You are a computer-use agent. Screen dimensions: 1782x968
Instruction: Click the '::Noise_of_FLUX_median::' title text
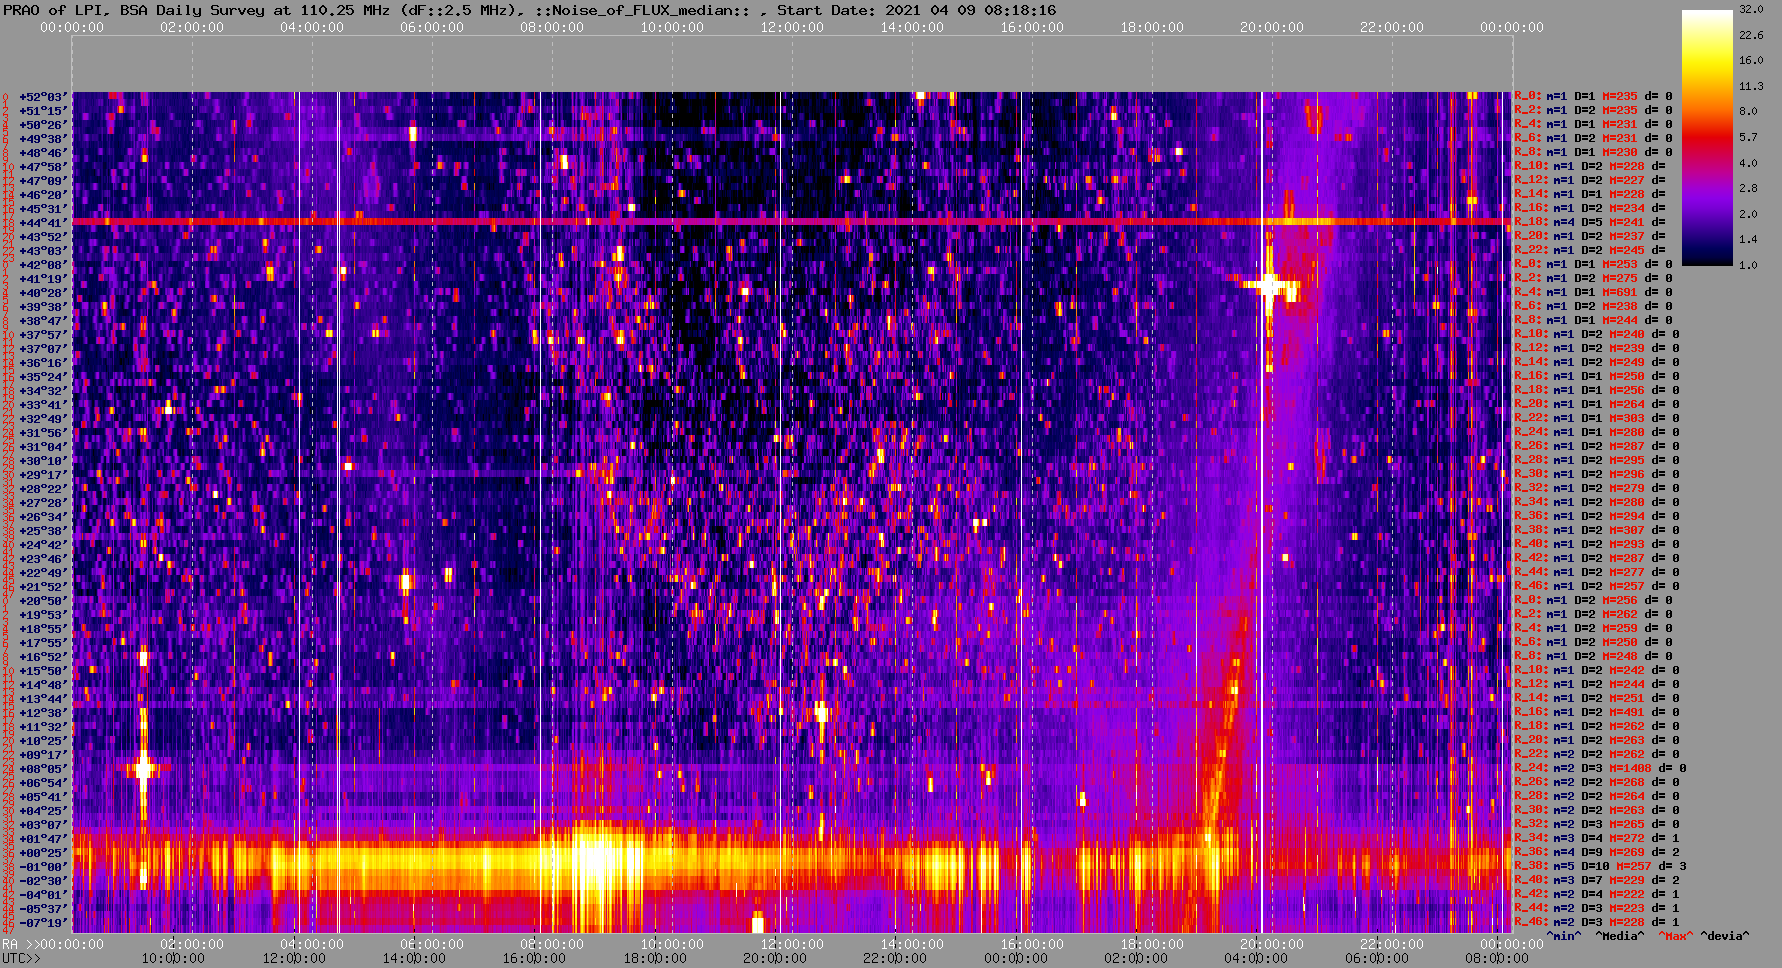(640, 10)
